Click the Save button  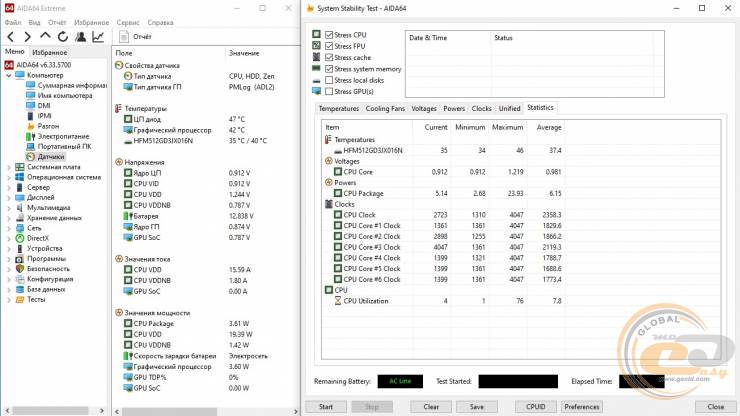[477, 407]
